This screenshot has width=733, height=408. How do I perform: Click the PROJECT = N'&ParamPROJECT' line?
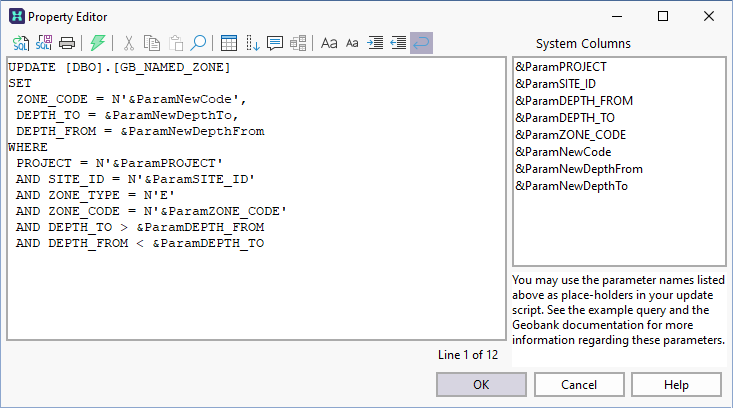click(119, 163)
